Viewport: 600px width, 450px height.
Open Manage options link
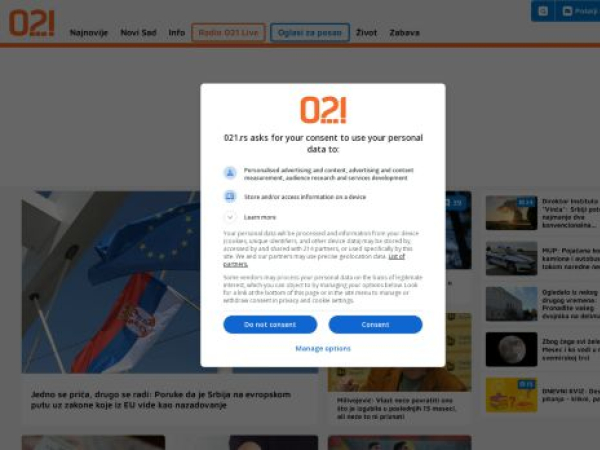click(323, 349)
